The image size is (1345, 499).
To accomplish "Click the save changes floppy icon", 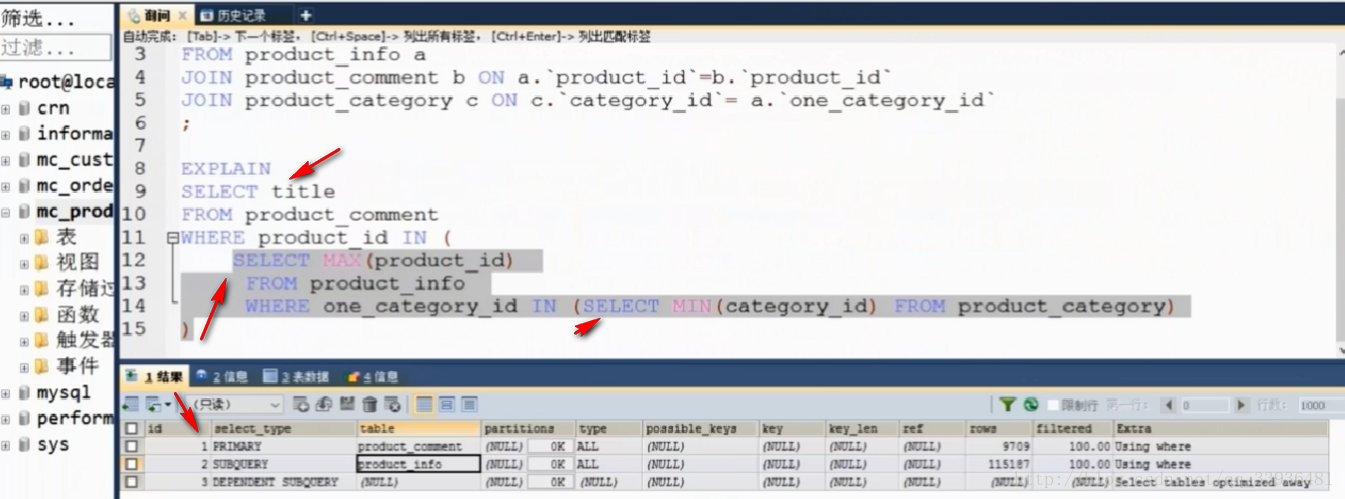I will pos(347,404).
